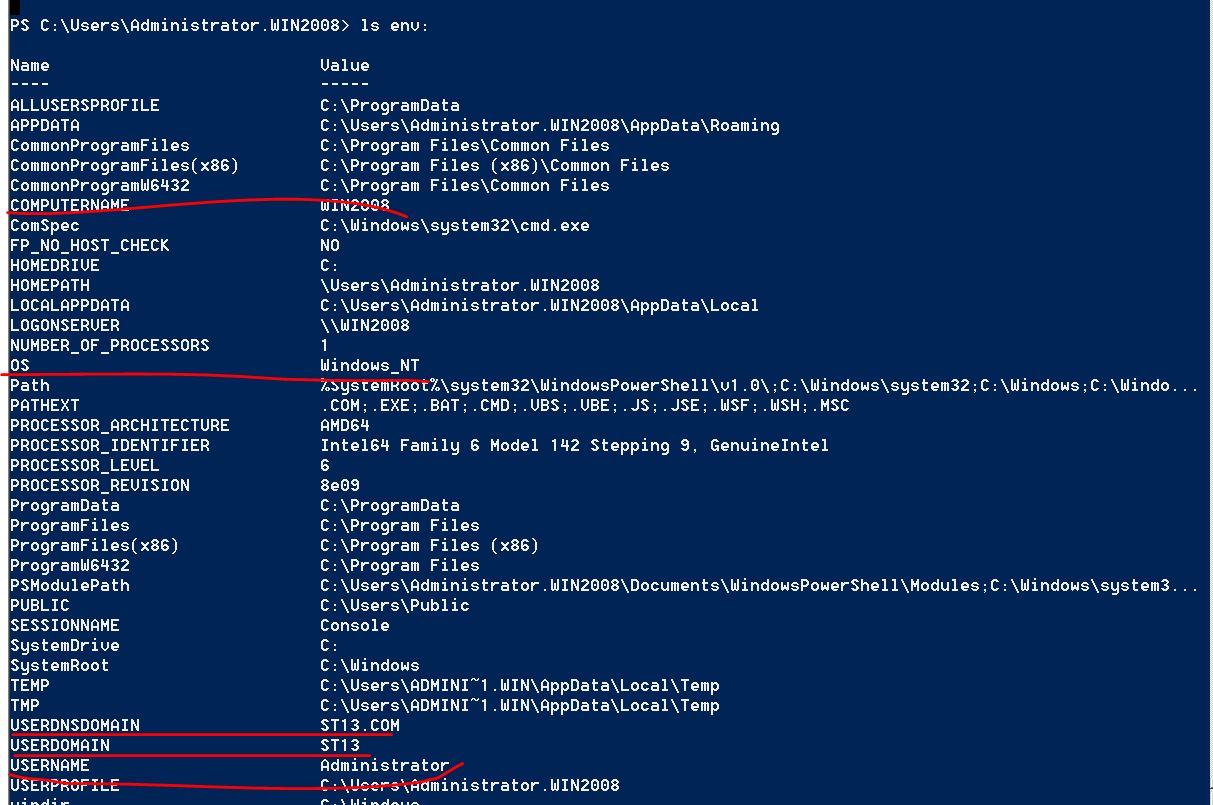1213x805 pixels.
Task: Click the FP_NO_HOST_CHECK value NO
Action: [x=330, y=246]
